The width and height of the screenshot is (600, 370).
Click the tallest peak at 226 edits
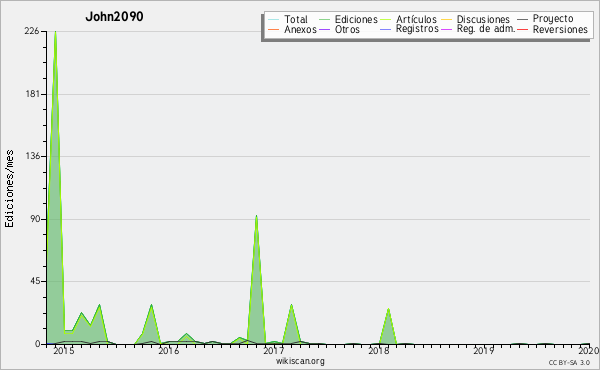coord(55,32)
